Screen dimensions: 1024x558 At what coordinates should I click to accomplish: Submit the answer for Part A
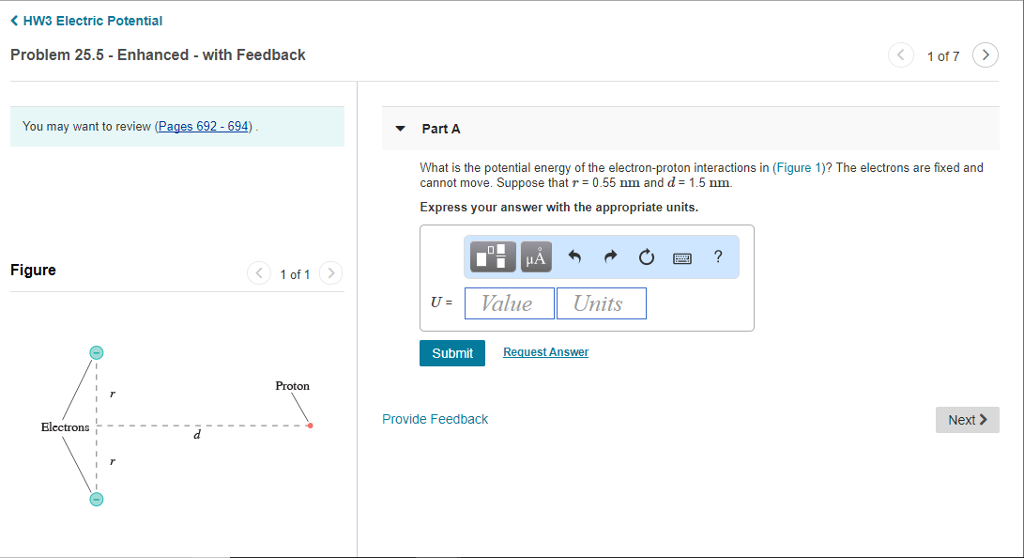point(452,353)
